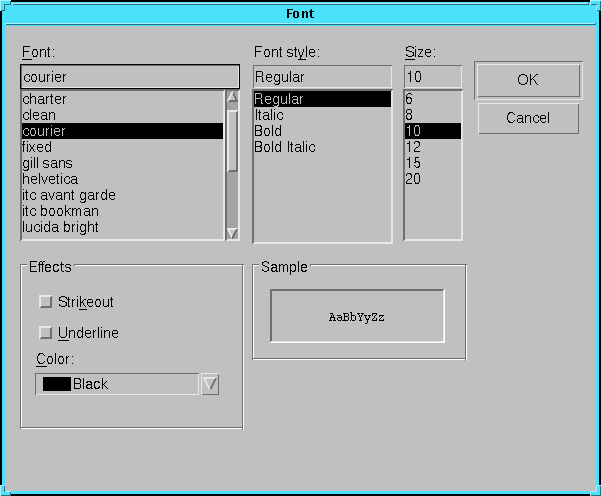The height and width of the screenshot is (496, 601).
Task: Enable the Strikeout effect checkbox
Action: coord(45,302)
